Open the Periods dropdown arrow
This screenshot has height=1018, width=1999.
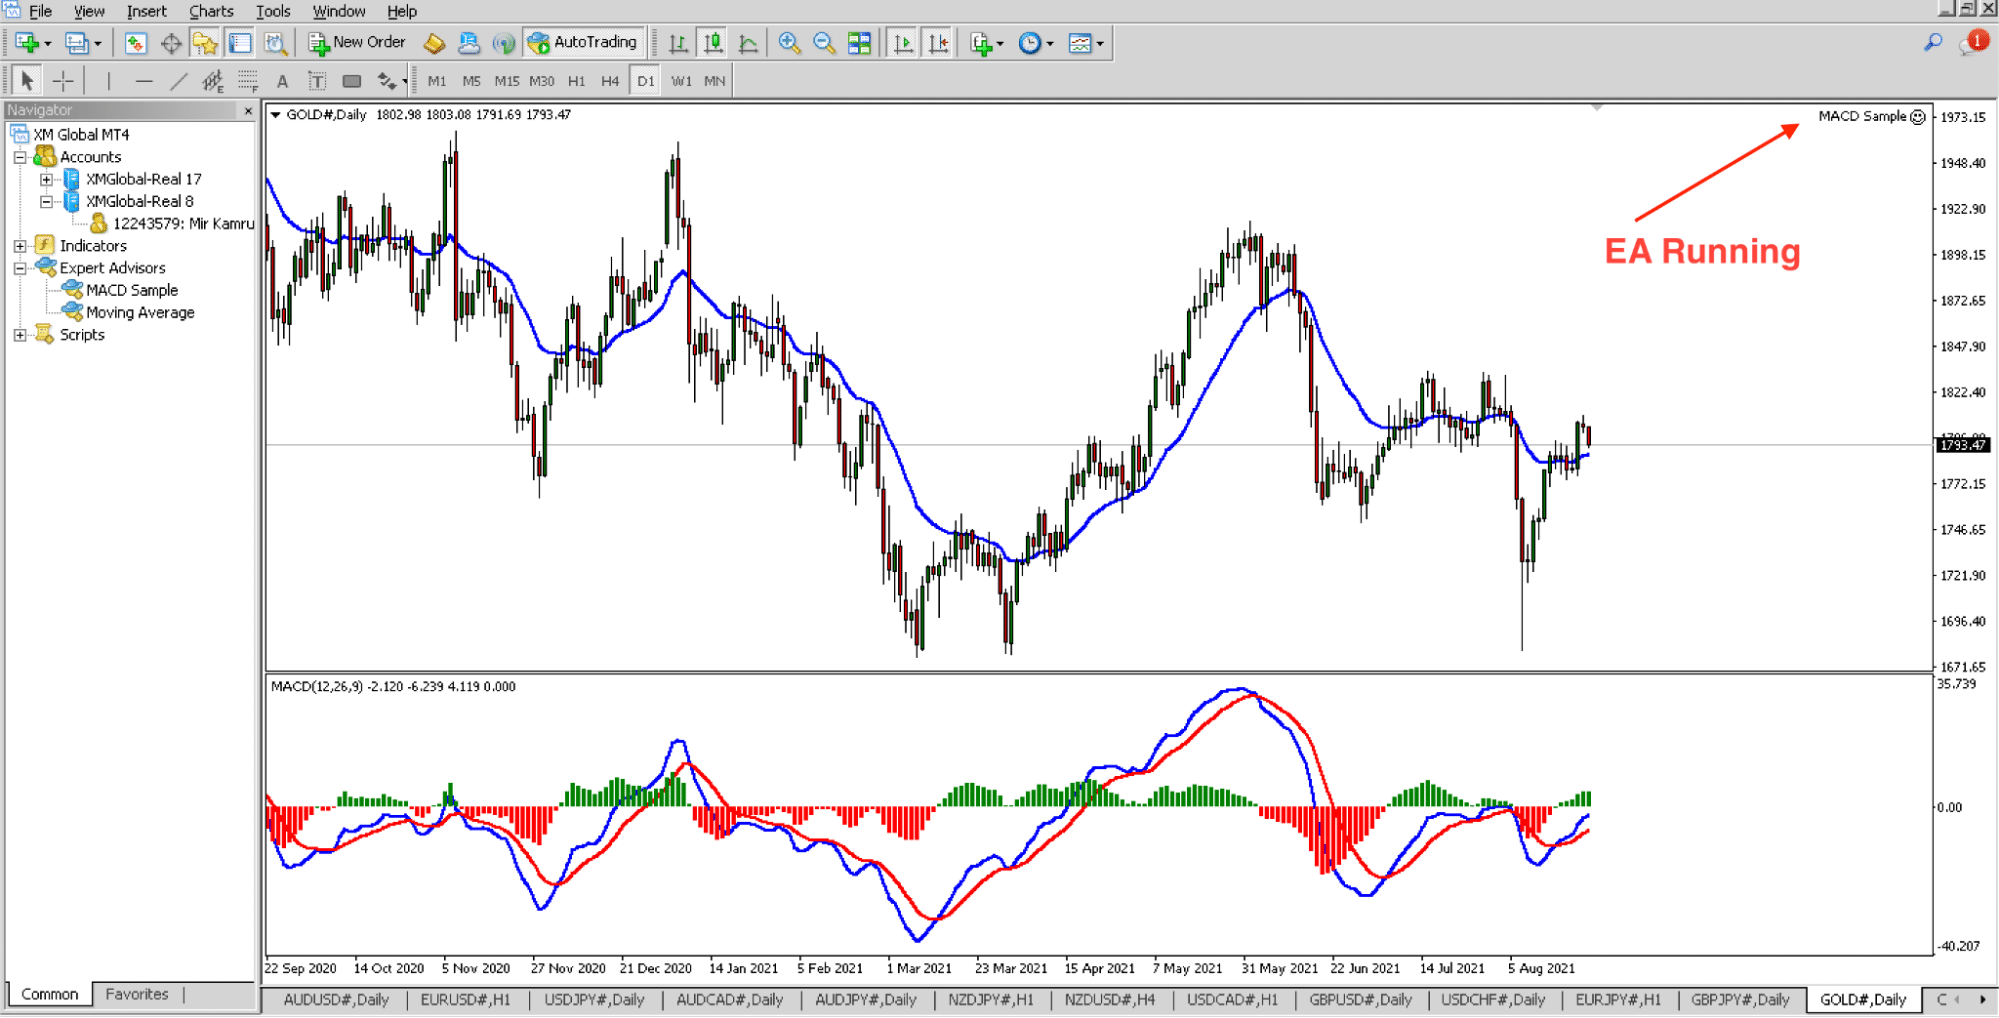[1050, 44]
